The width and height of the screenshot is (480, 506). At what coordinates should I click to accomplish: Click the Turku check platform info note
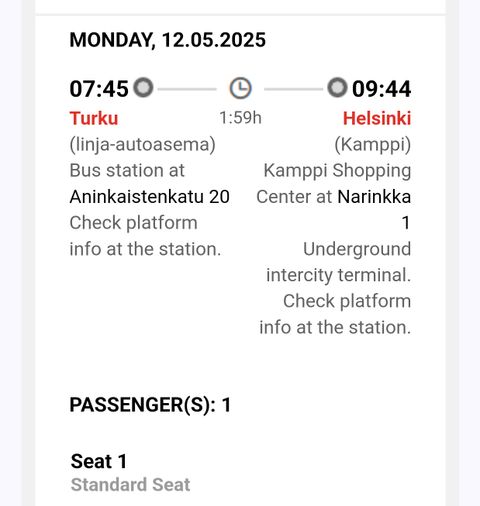(145, 236)
